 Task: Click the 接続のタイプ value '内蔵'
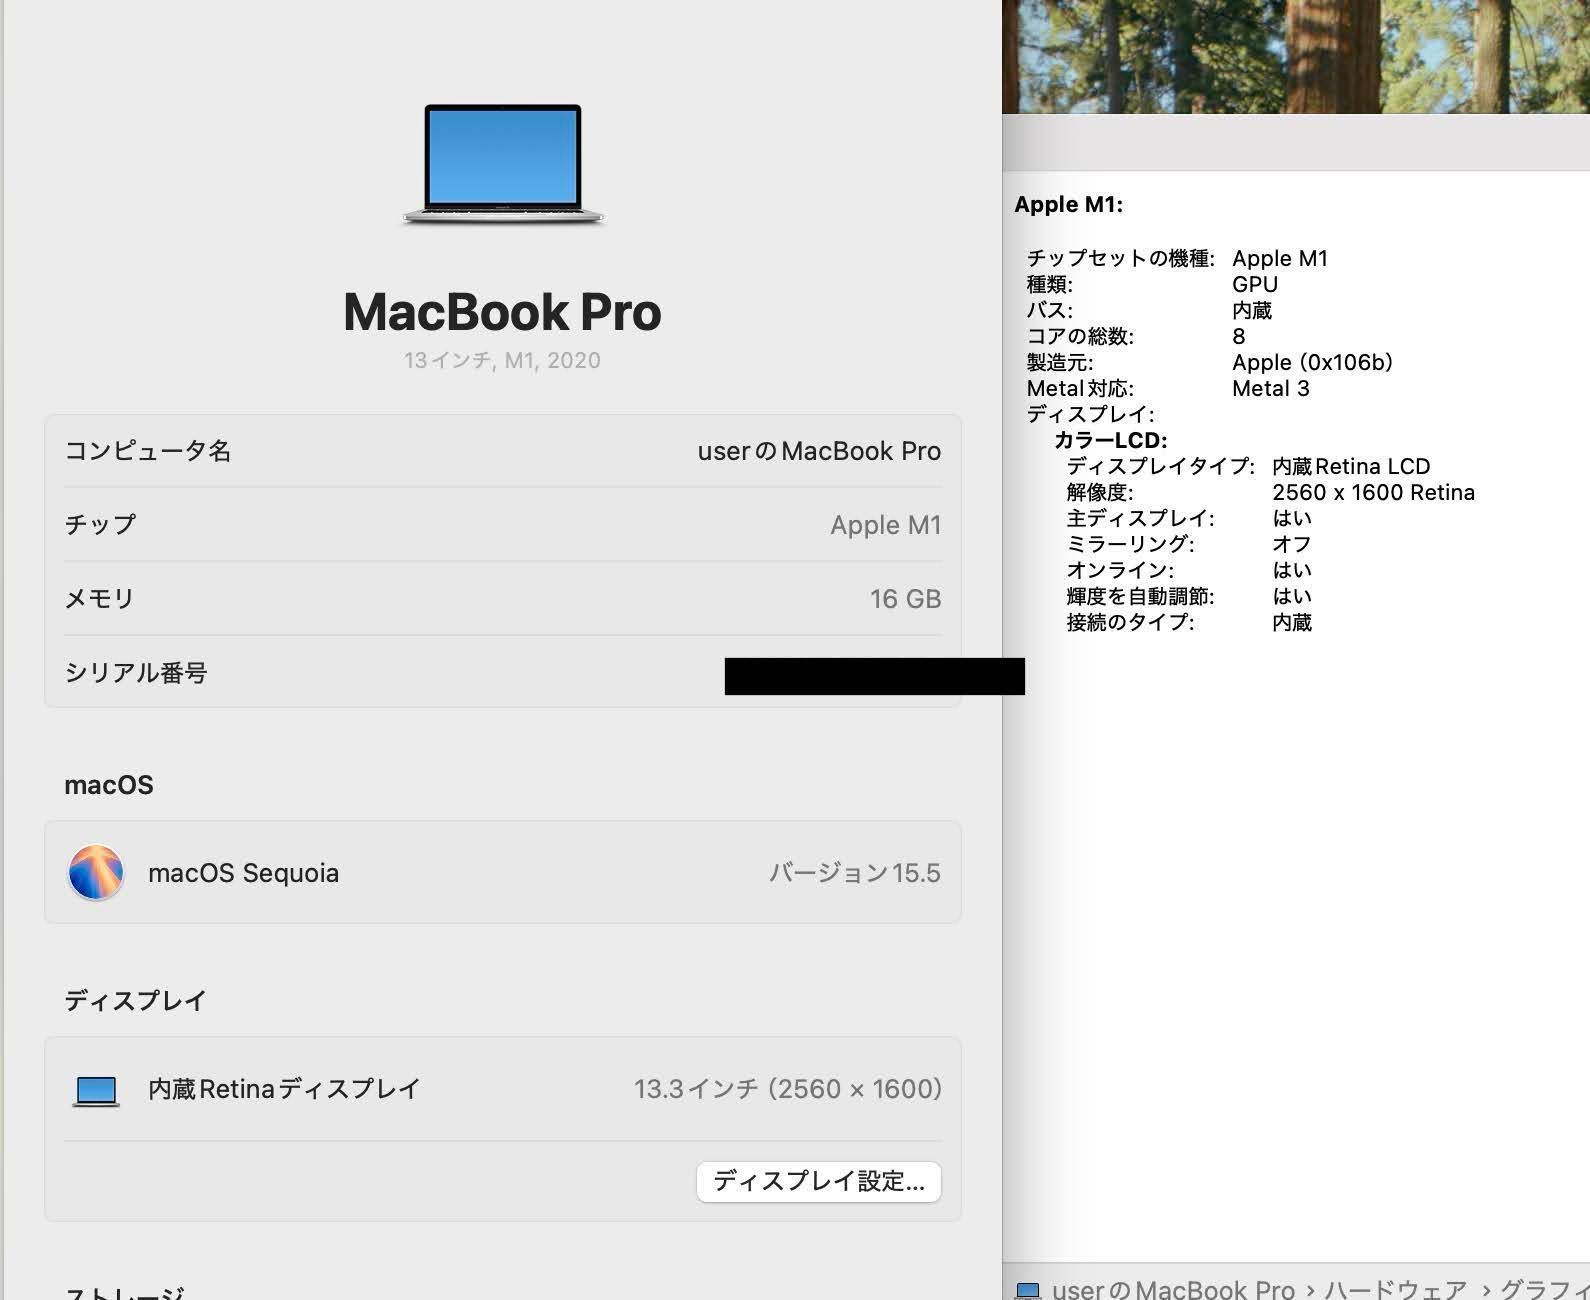[1292, 622]
